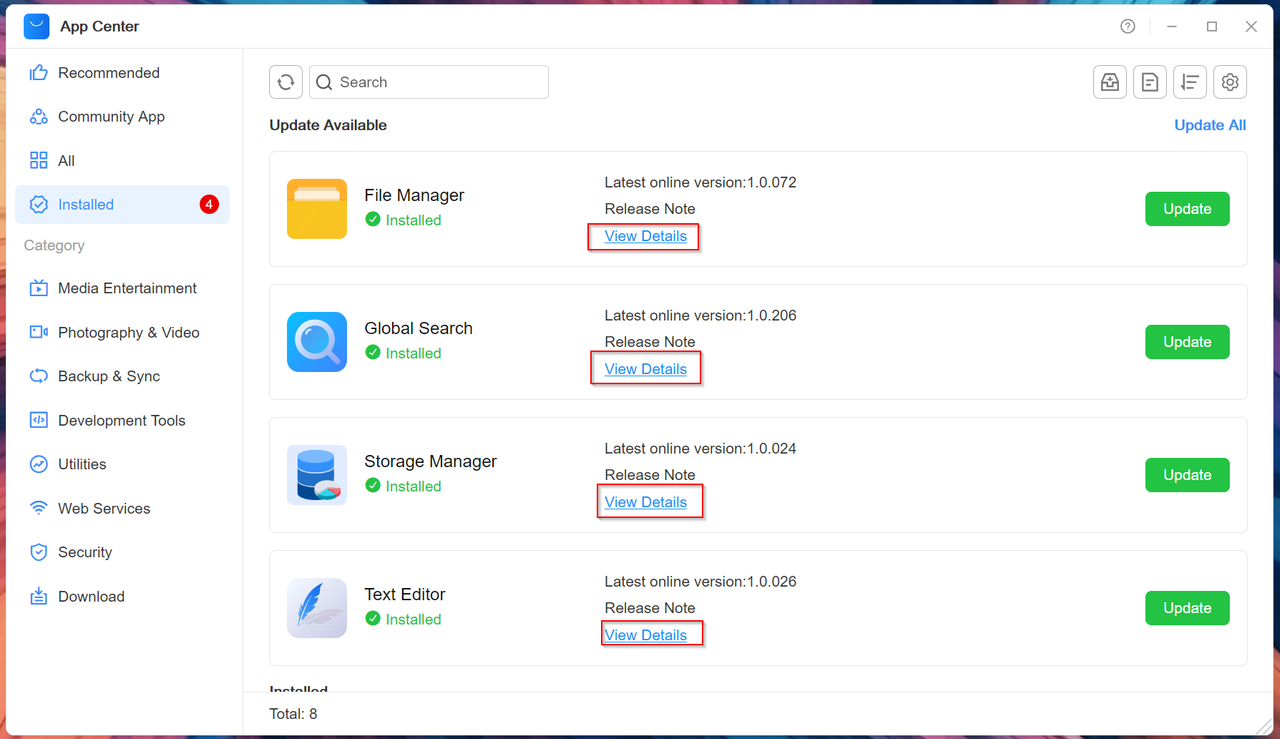The width and height of the screenshot is (1280, 739).
Task: Update the File Manager app
Action: [1187, 209]
